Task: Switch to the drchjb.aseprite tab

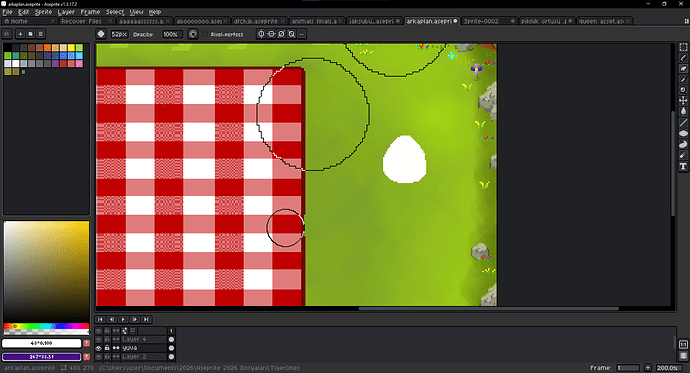Action: (259, 21)
